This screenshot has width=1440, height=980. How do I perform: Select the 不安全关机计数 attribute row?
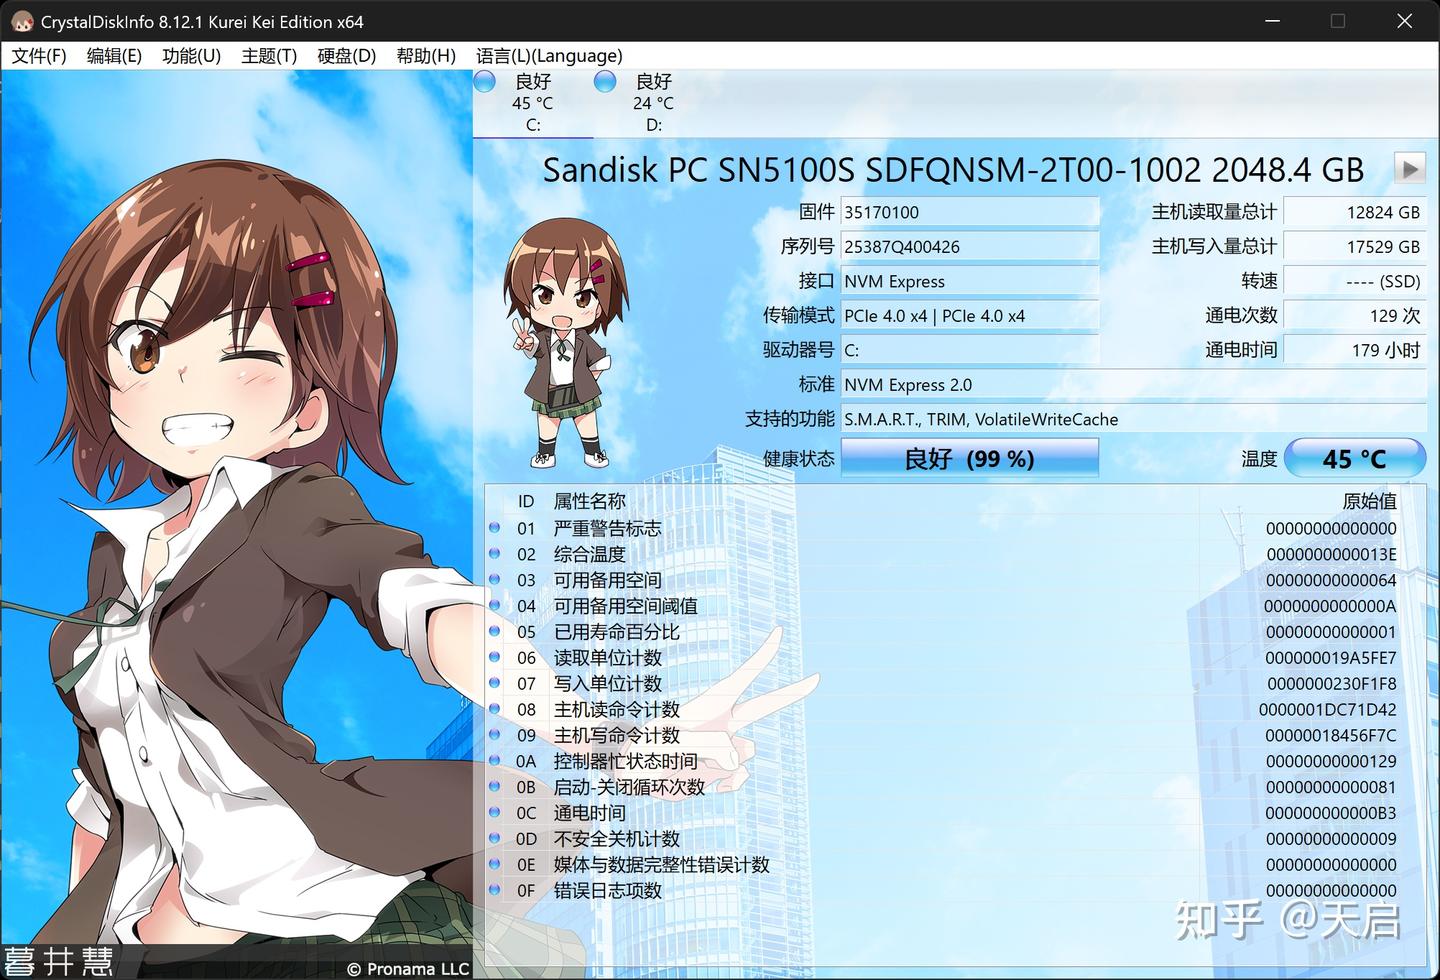(x=944, y=839)
